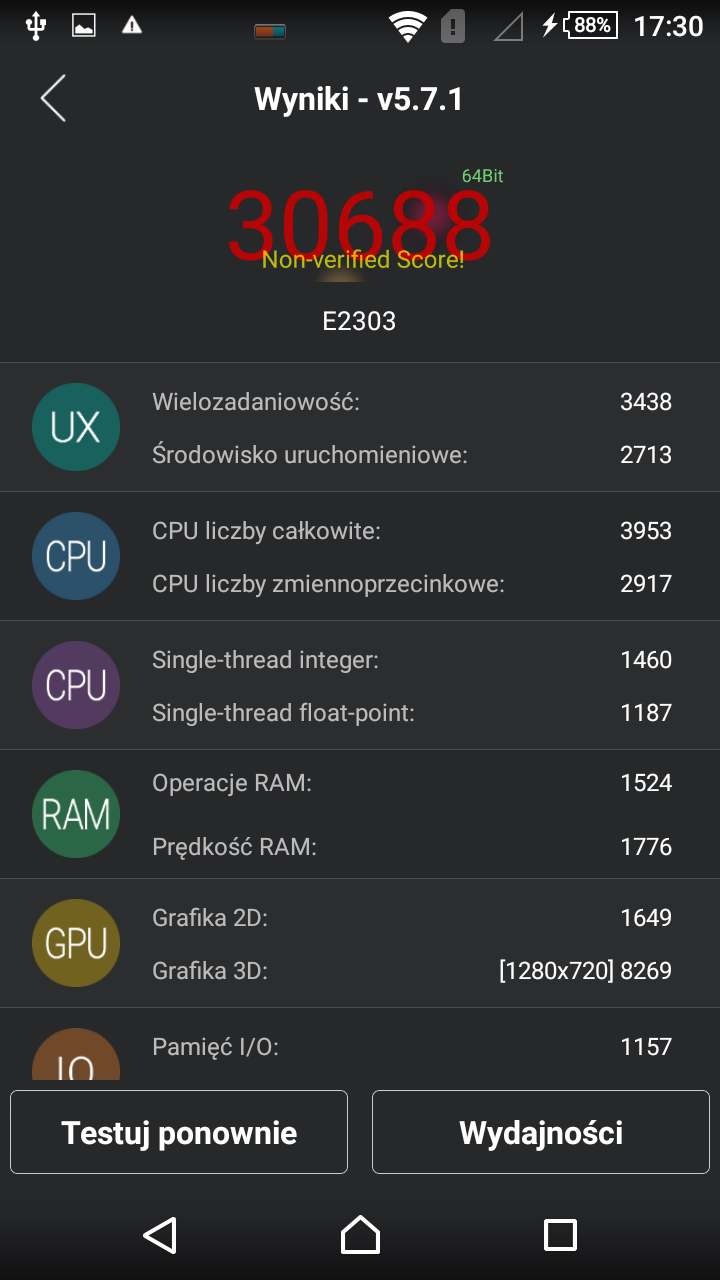The height and width of the screenshot is (1280, 720).
Task: Select the green RAM category icon
Action: pyautogui.click(x=76, y=814)
